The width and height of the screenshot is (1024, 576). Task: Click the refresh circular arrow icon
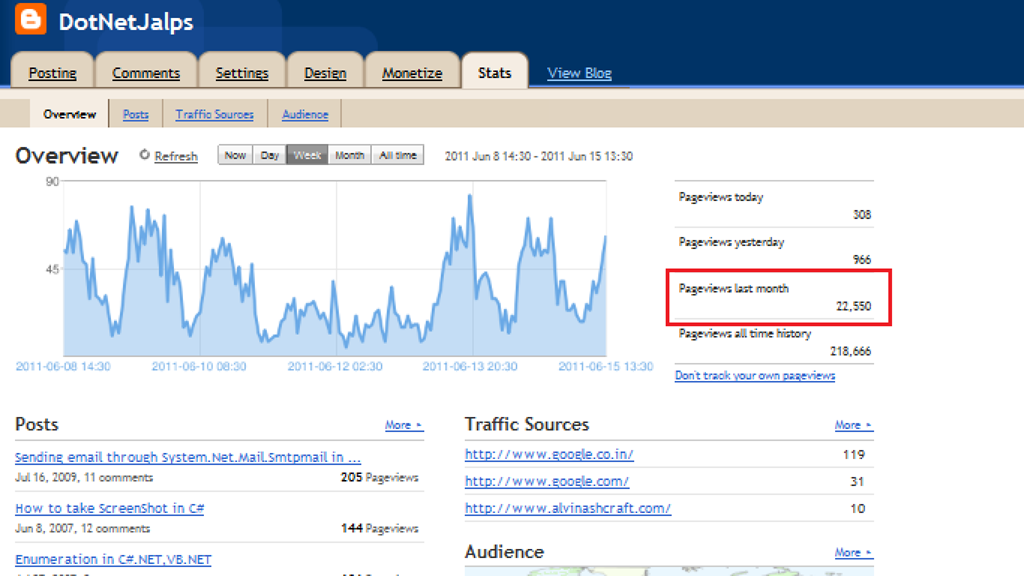coord(144,155)
